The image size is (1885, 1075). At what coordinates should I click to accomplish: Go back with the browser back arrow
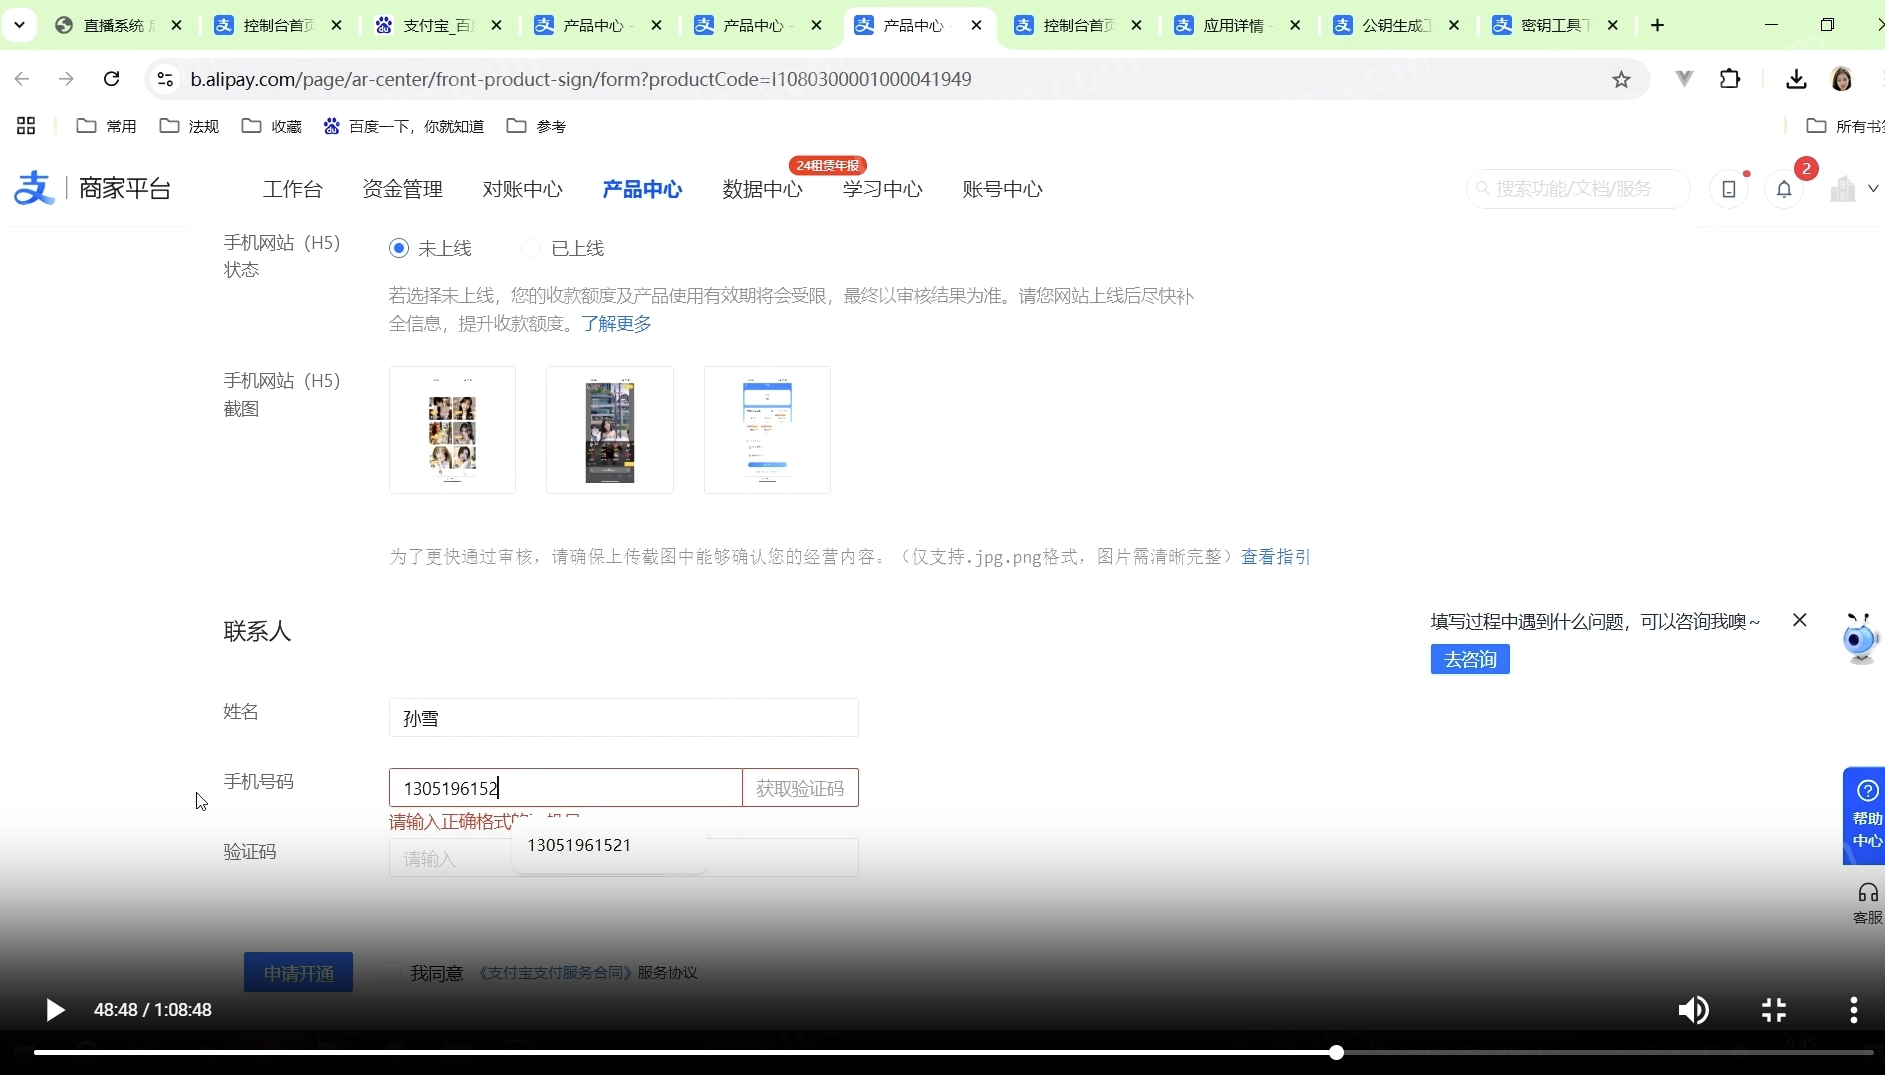[x=22, y=79]
